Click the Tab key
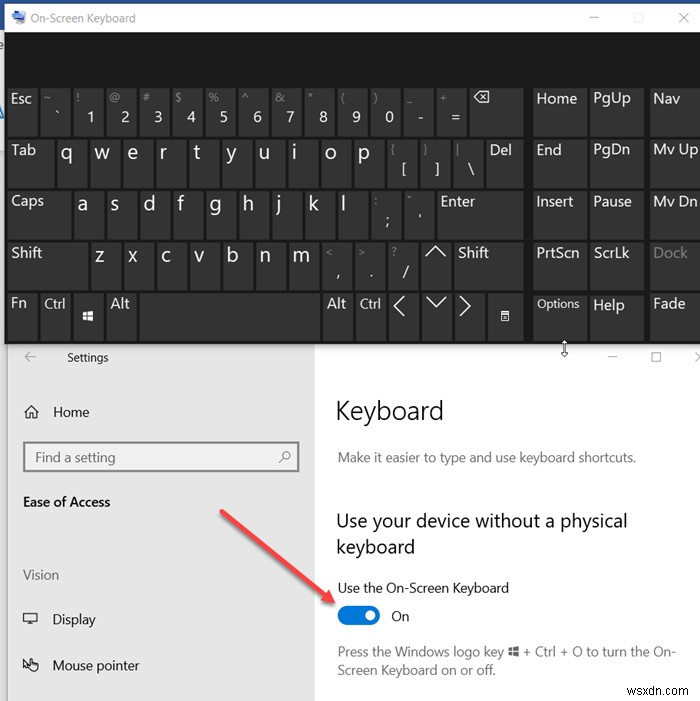Viewport: 700px width, 701px height. pos(31,164)
